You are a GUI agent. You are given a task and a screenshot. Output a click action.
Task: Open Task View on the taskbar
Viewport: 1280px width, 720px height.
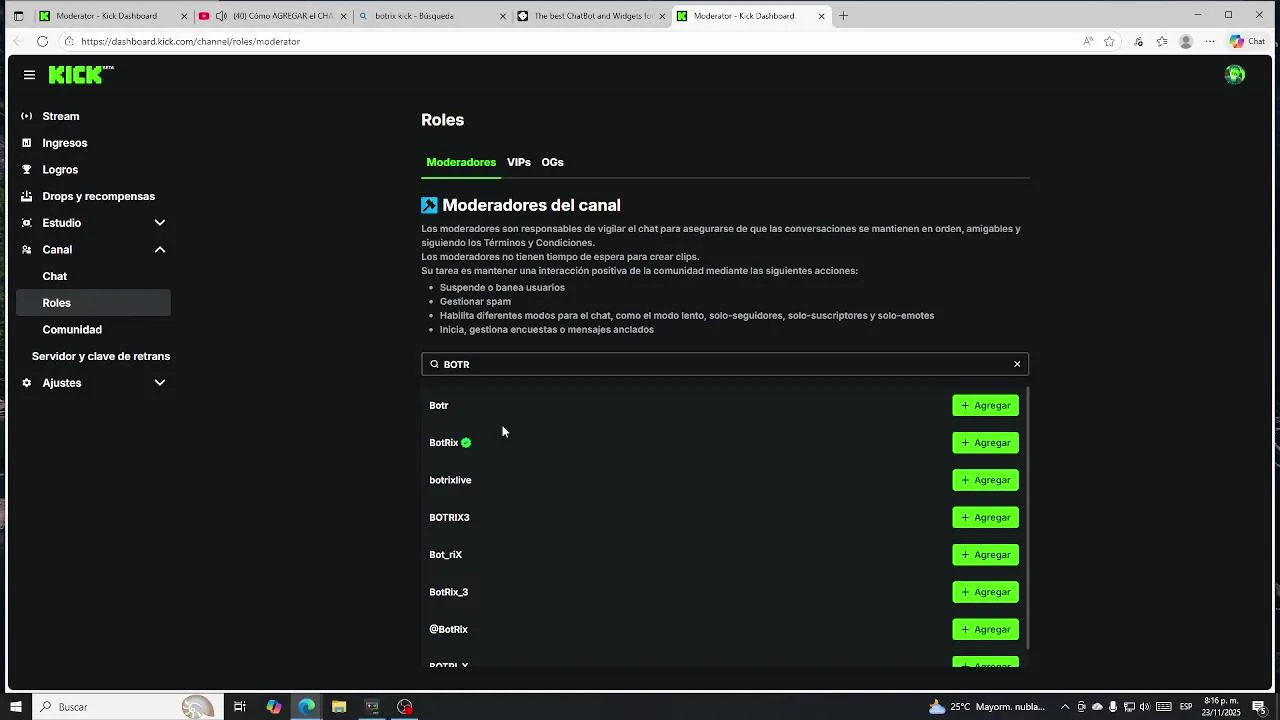click(x=240, y=707)
